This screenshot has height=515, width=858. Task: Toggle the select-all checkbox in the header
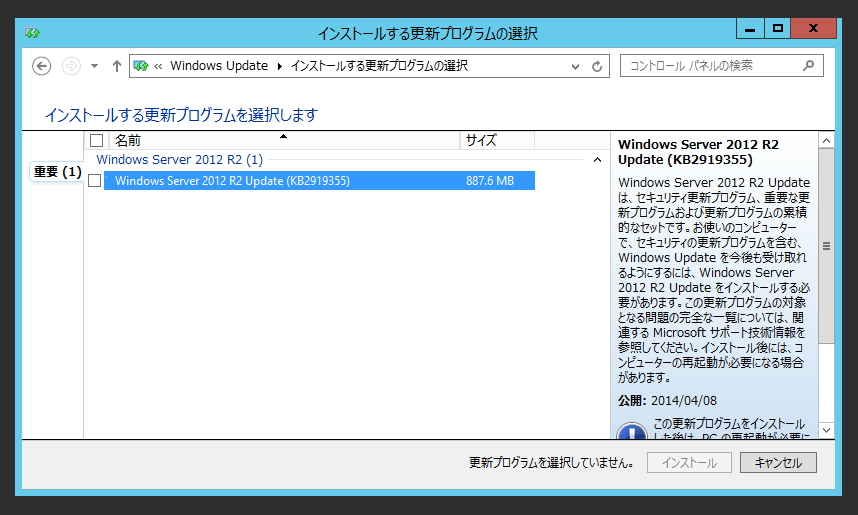[x=96, y=141]
